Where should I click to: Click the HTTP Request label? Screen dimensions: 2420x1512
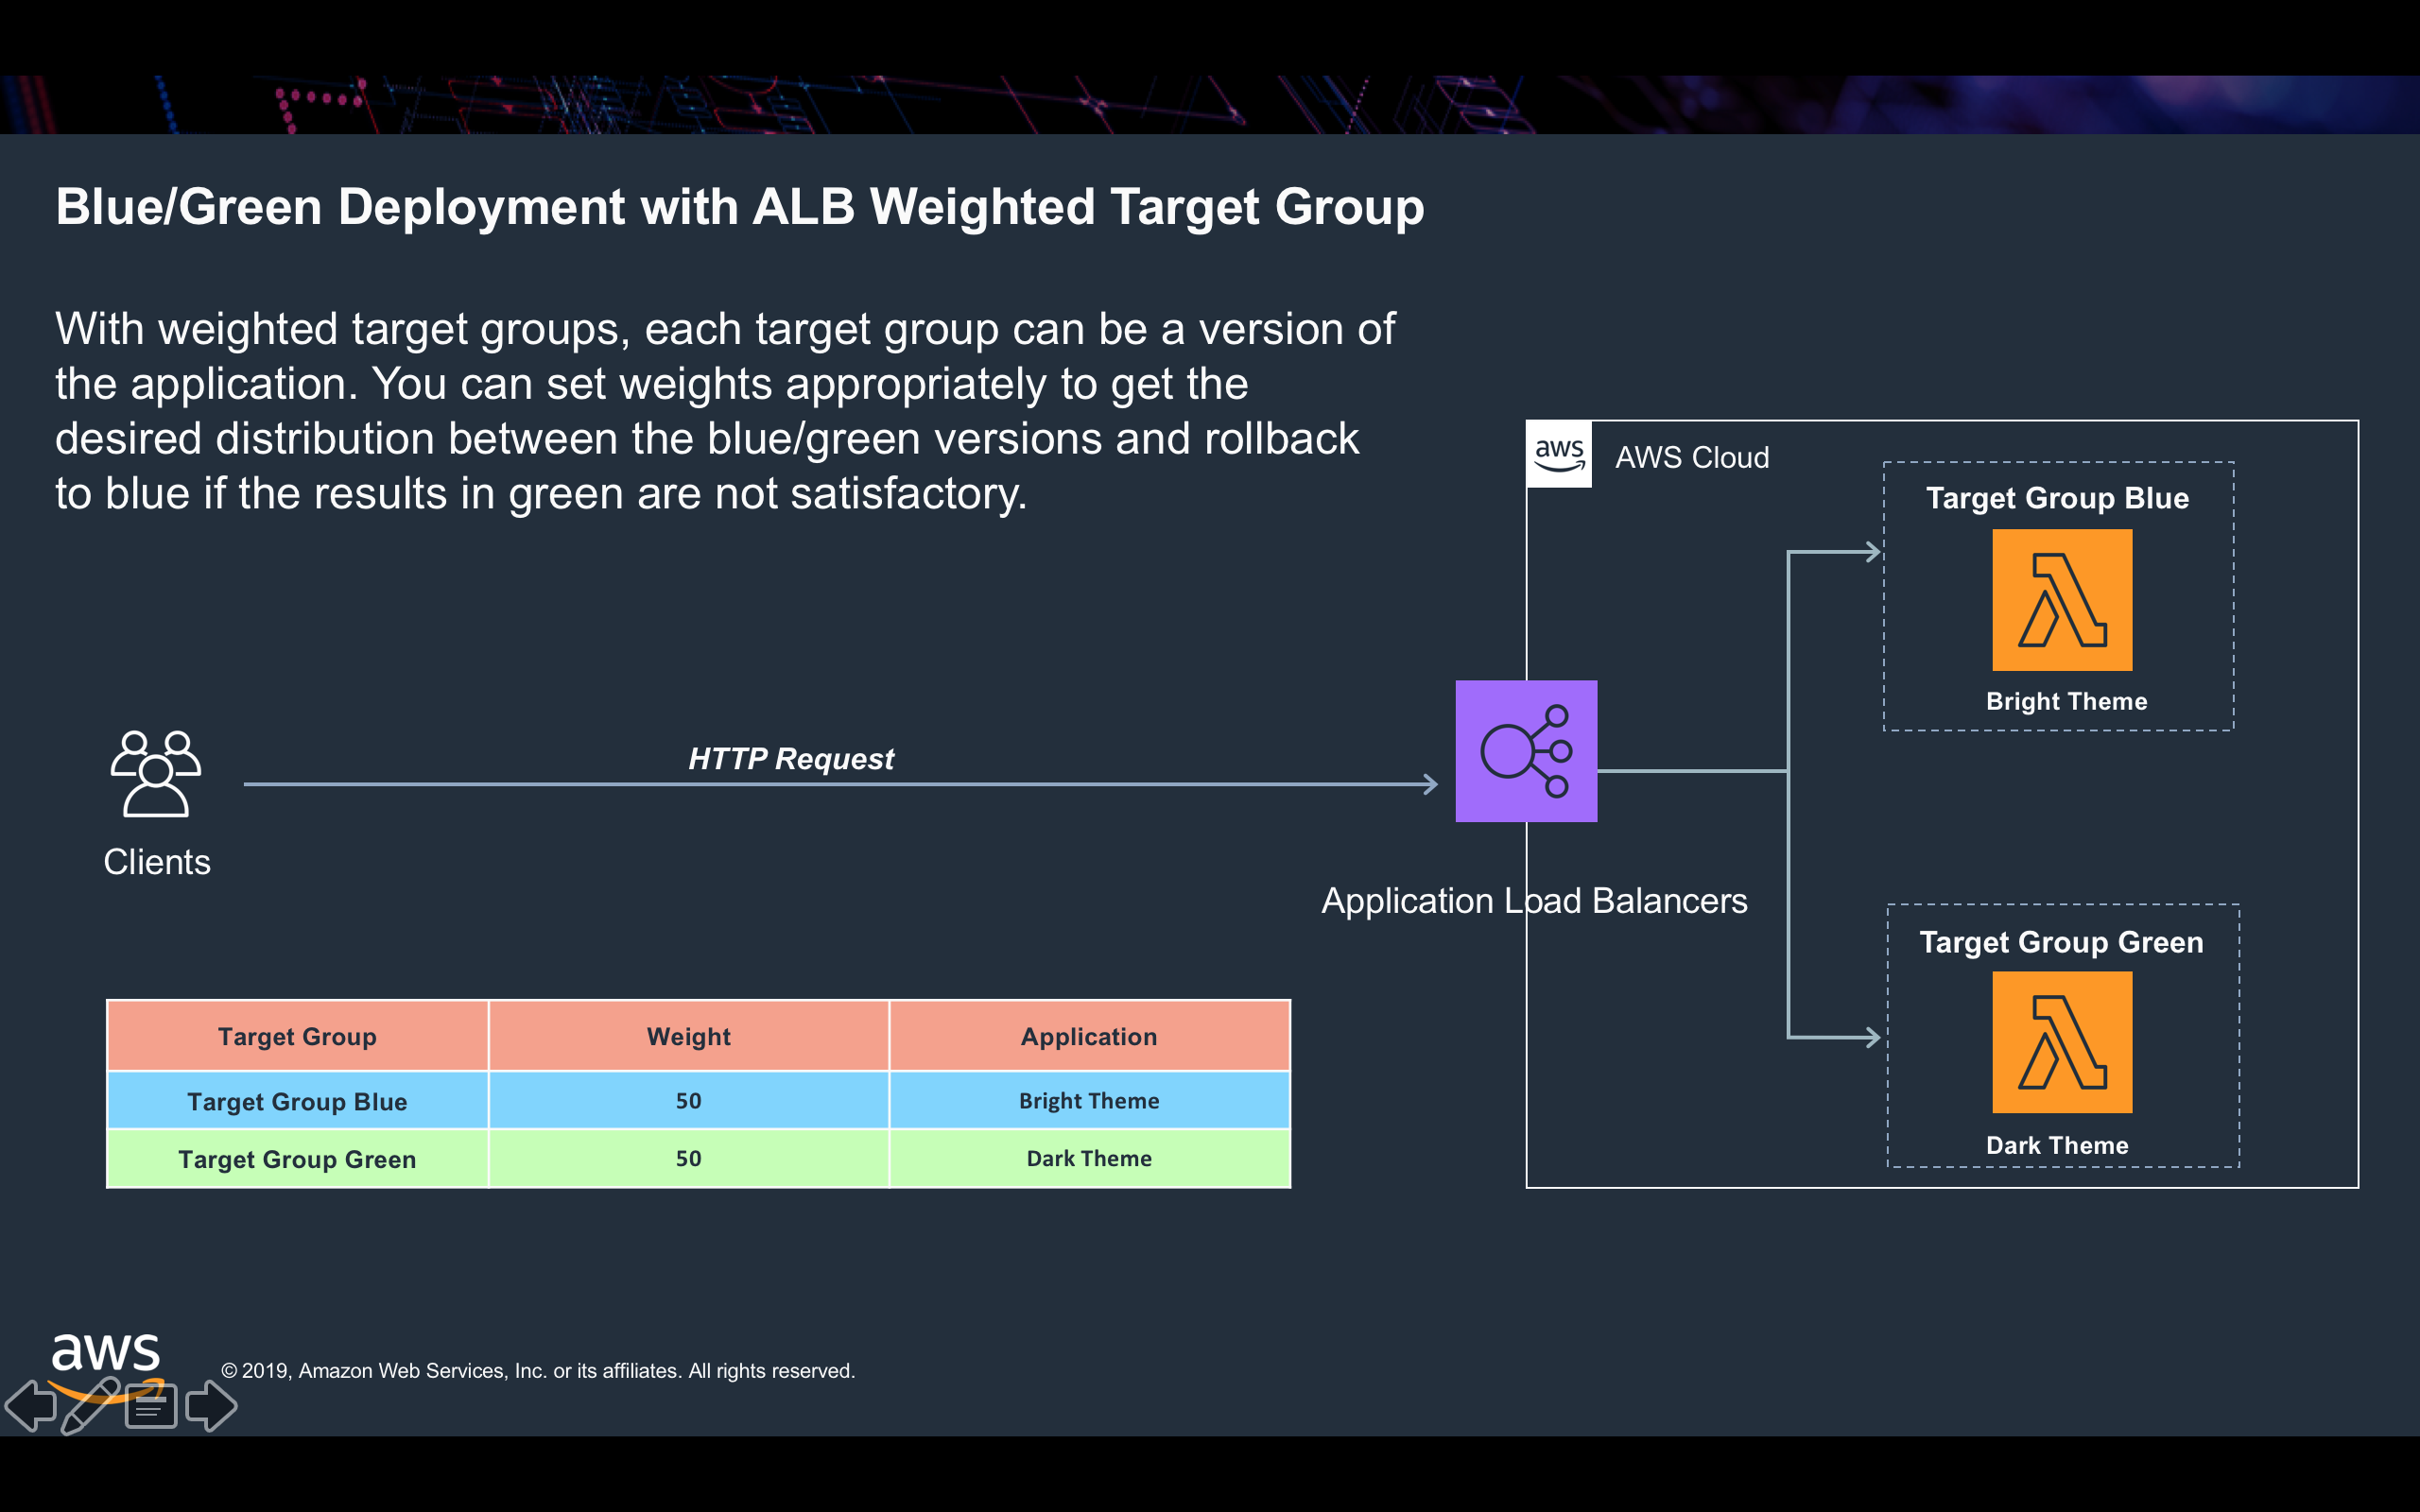point(791,759)
